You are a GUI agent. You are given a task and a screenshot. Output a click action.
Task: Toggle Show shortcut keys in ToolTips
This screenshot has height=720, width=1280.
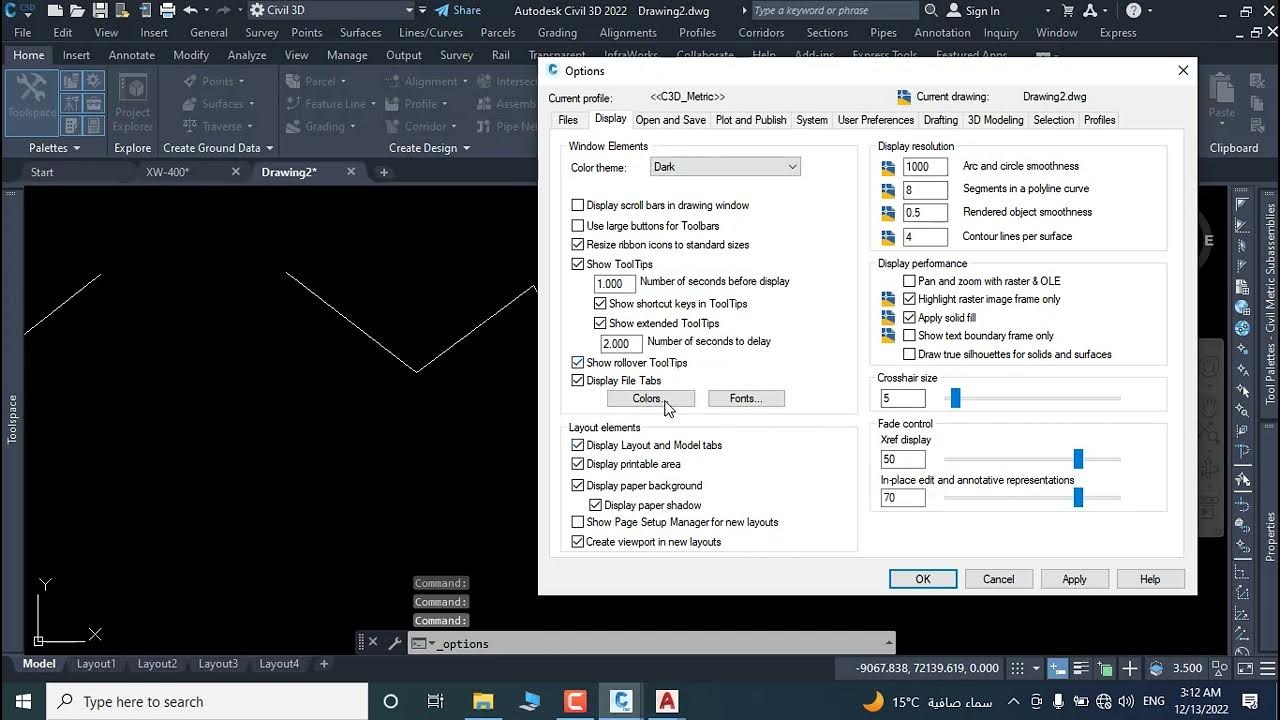tap(600, 303)
